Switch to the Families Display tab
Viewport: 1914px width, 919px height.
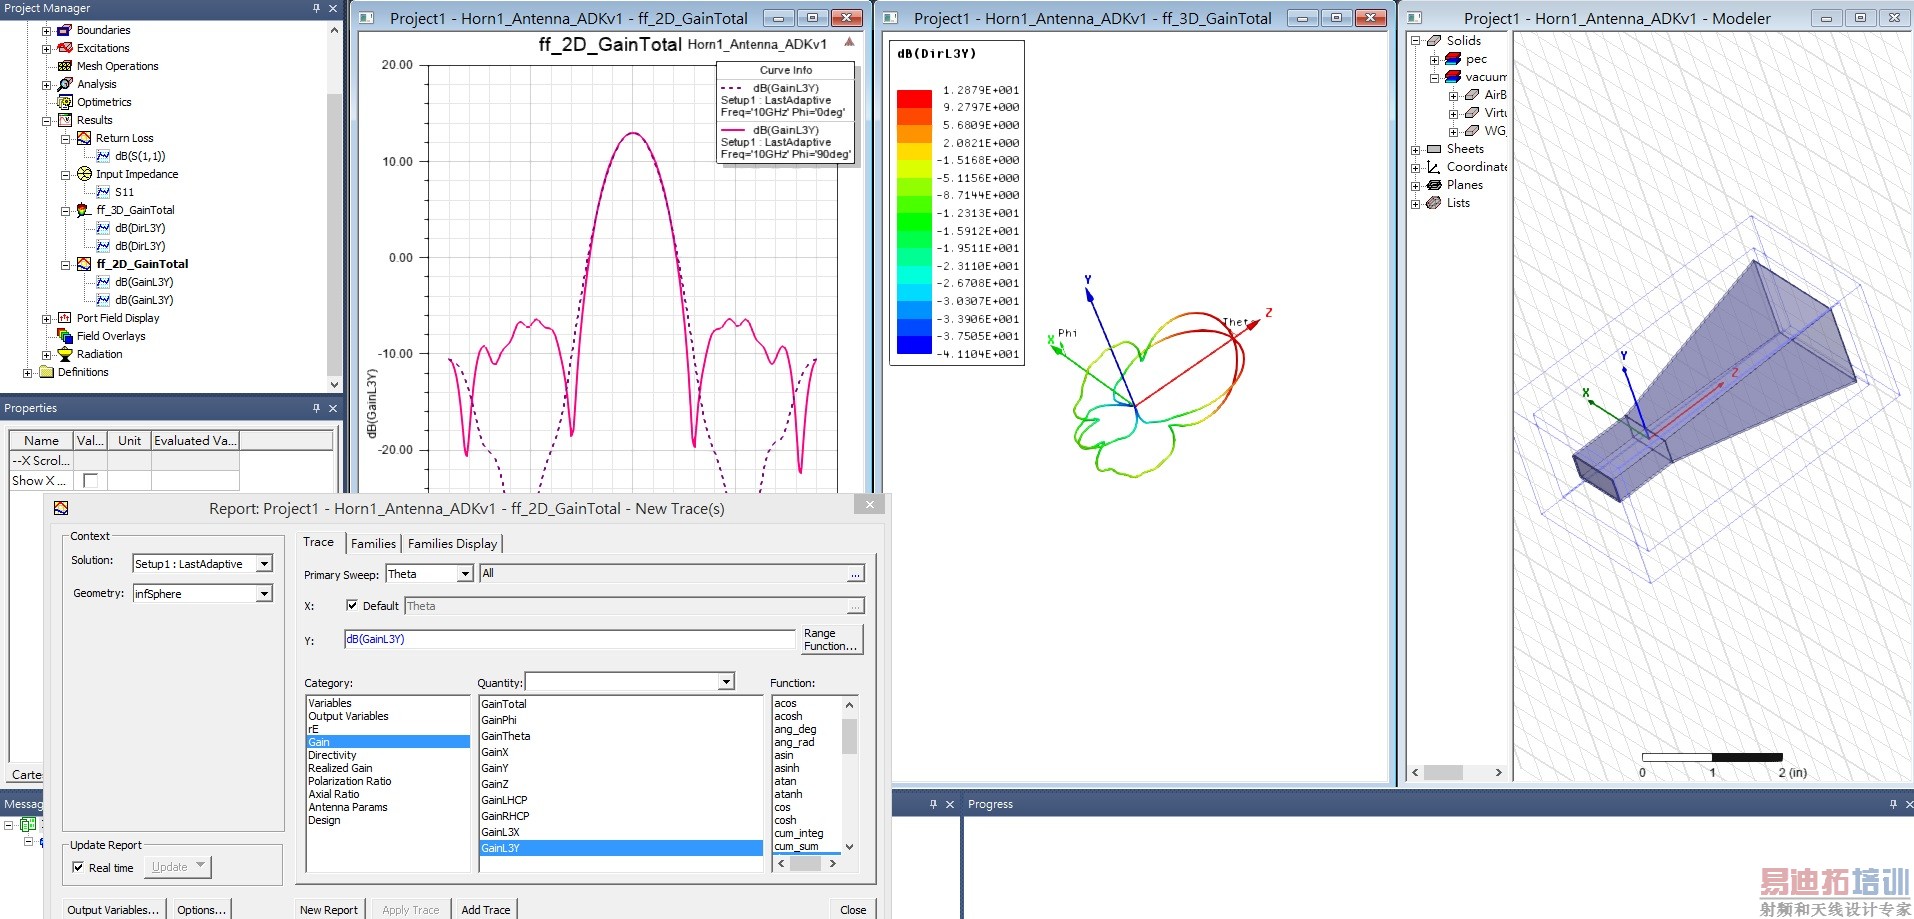point(452,543)
